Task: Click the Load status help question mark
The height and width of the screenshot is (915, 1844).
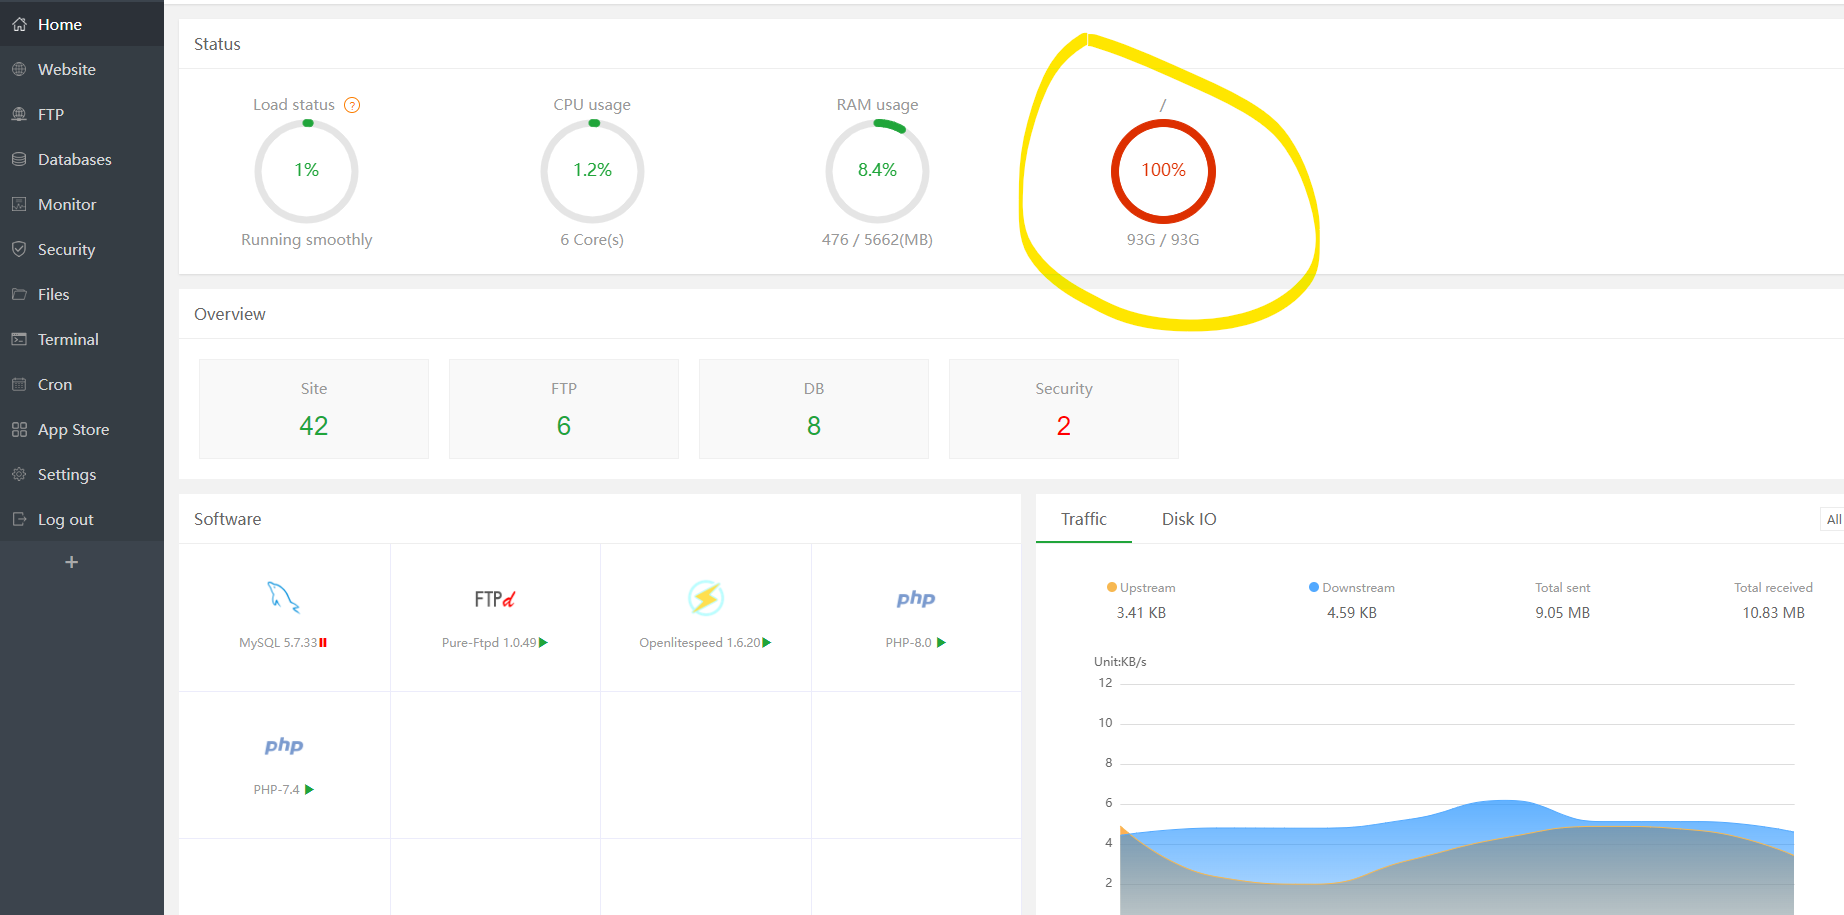Action: [x=352, y=105]
